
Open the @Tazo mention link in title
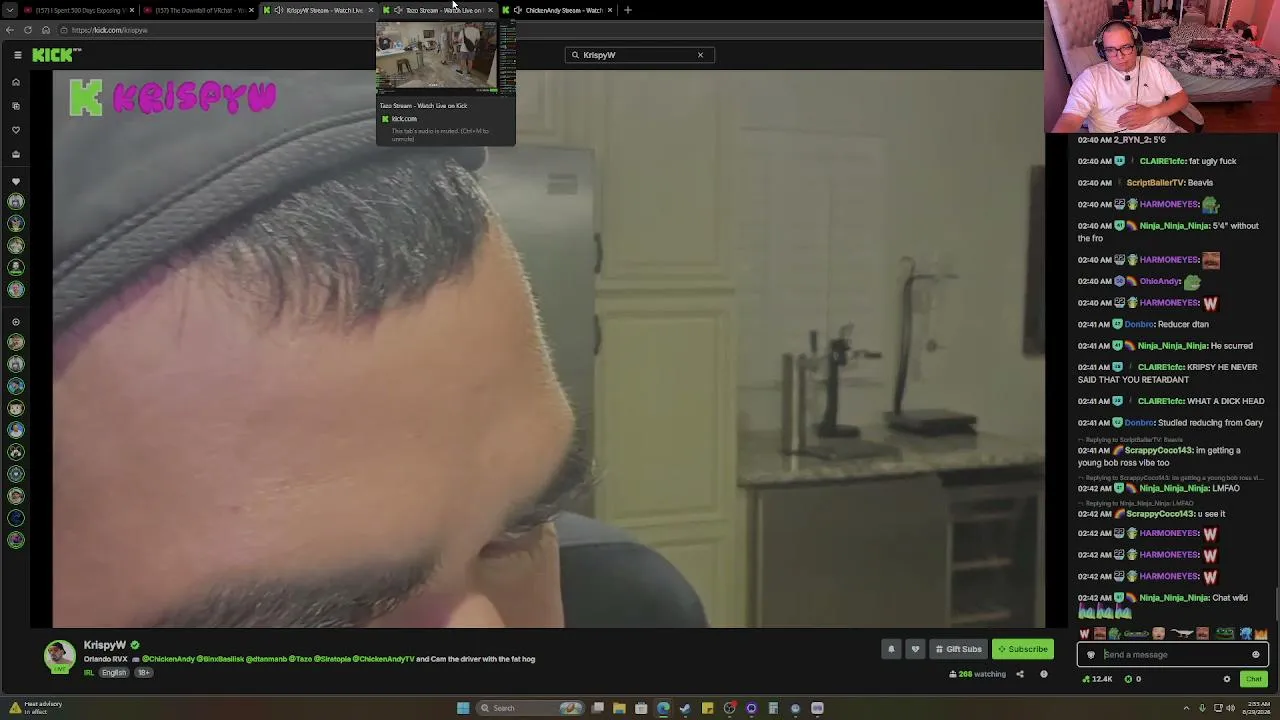point(300,659)
